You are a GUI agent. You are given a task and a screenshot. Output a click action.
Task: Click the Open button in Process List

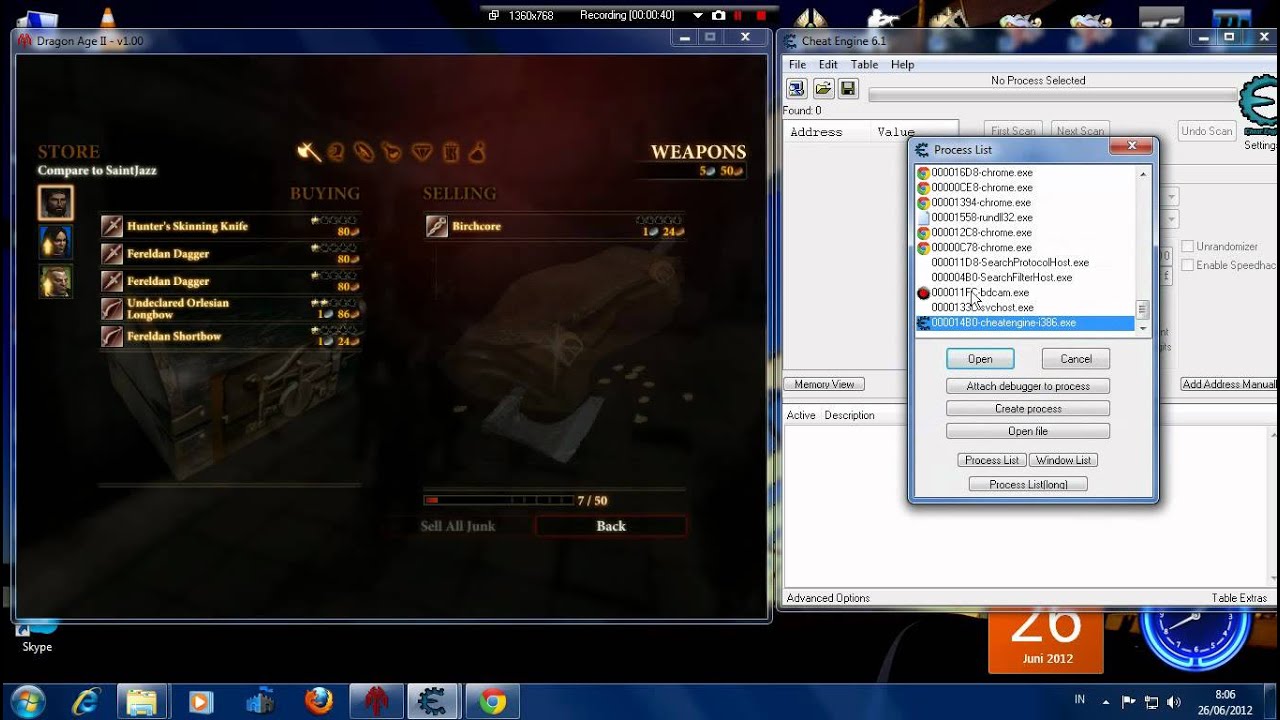pos(980,359)
